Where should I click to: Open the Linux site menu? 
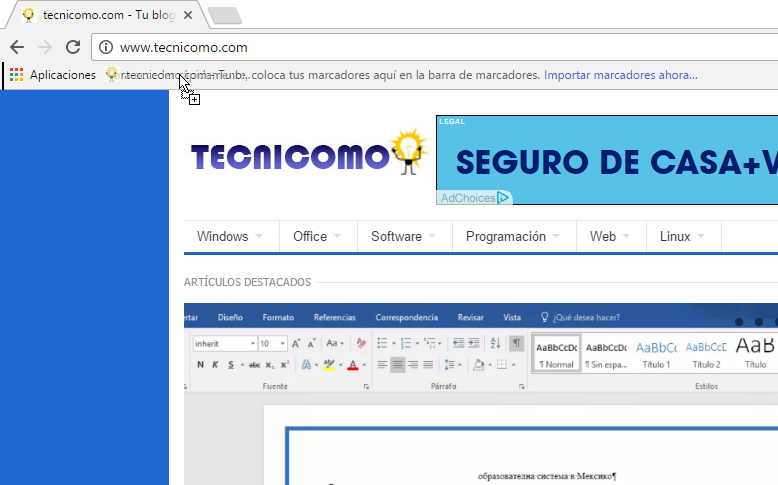click(x=683, y=237)
